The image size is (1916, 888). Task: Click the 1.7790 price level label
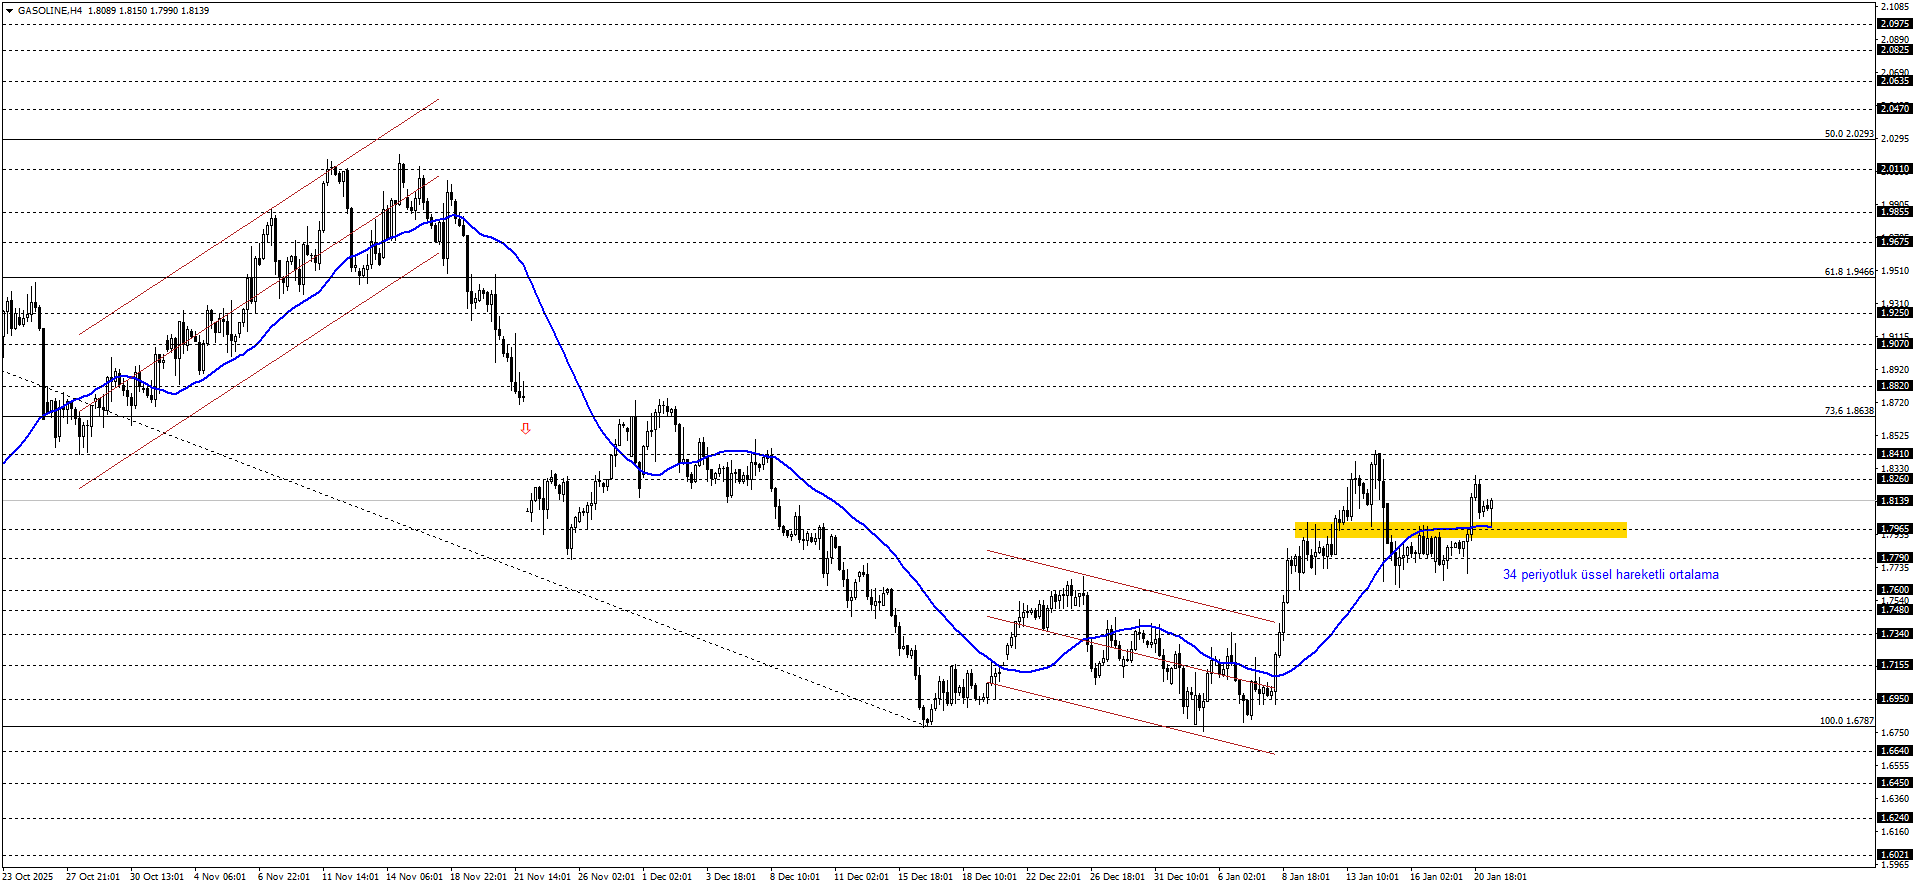tap(1895, 558)
